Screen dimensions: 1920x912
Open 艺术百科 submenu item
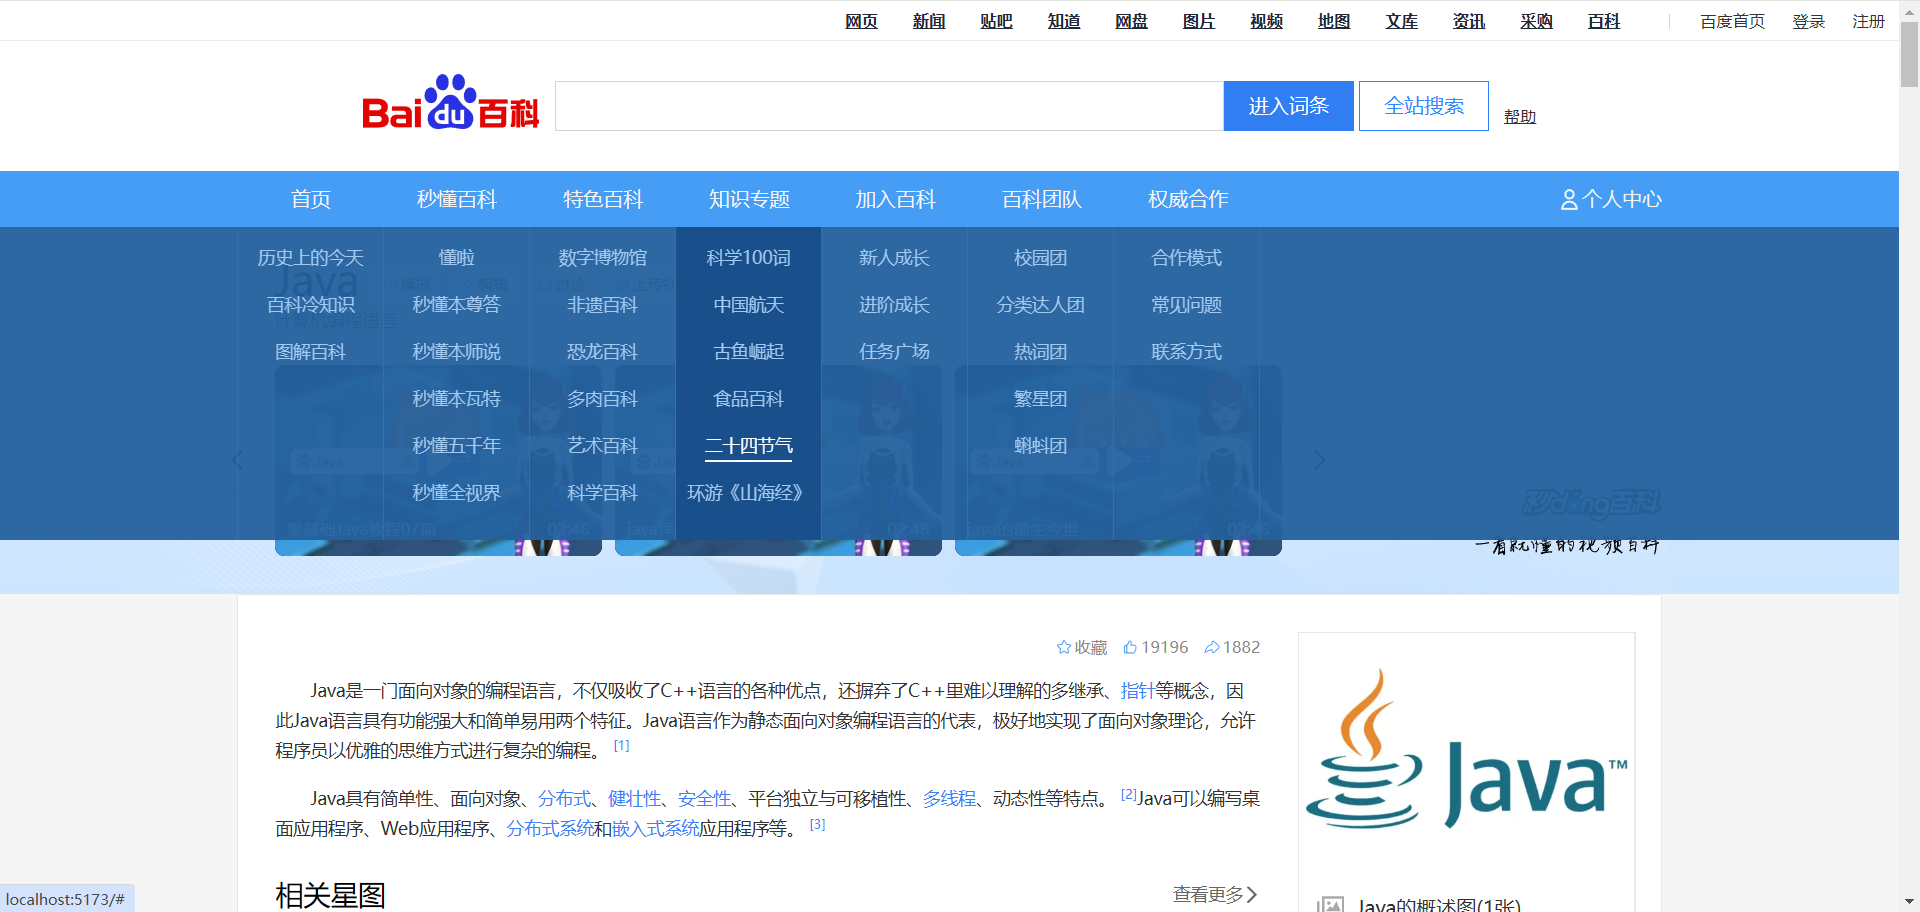click(603, 446)
